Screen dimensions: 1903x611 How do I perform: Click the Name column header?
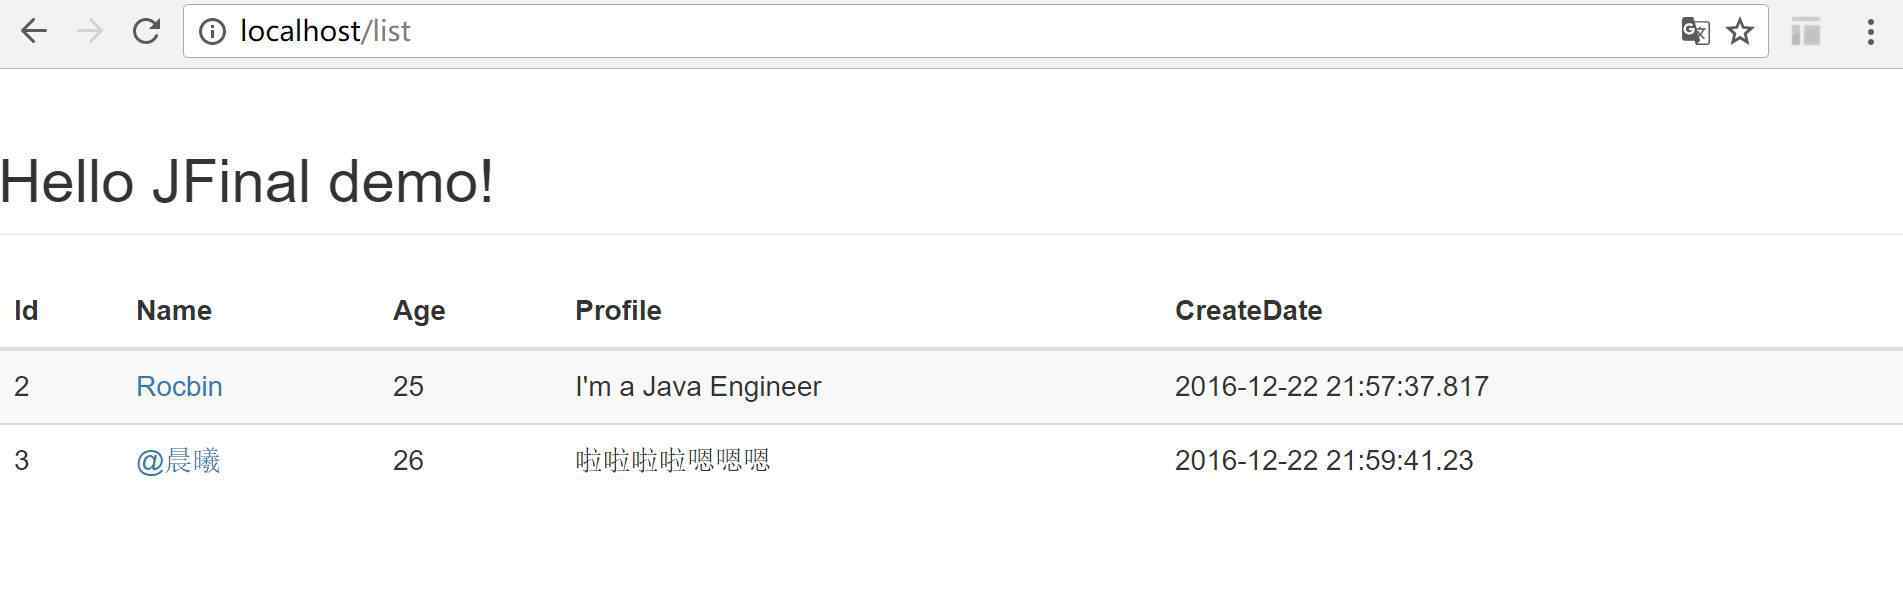tap(174, 310)
